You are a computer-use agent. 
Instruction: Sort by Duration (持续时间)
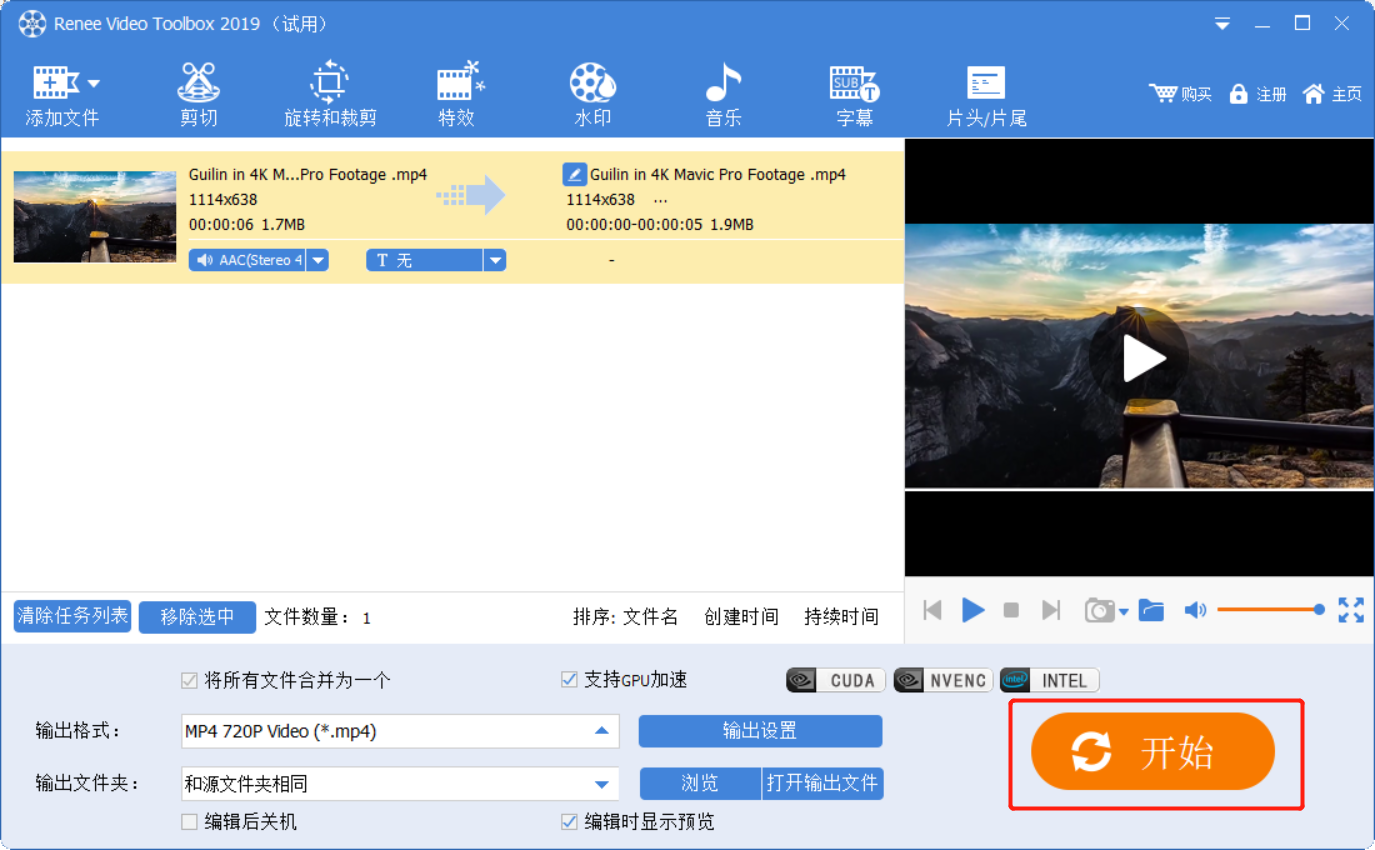pos(841,617)
